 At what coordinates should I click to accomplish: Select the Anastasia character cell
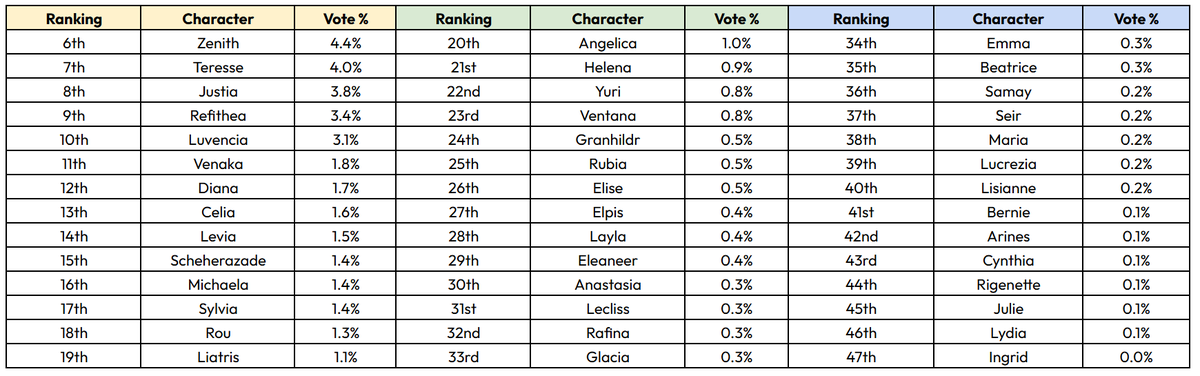point(607,285)
